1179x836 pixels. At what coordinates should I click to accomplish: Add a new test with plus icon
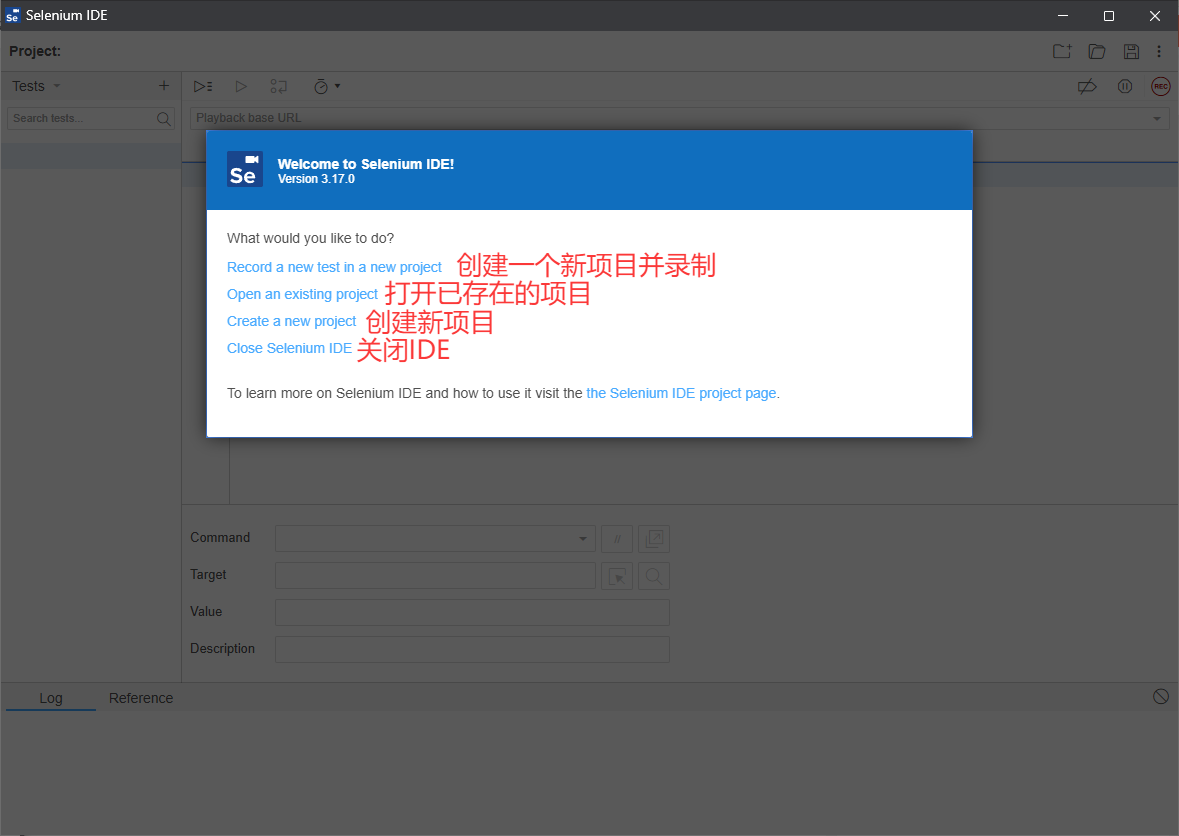(x=164, y=86)
